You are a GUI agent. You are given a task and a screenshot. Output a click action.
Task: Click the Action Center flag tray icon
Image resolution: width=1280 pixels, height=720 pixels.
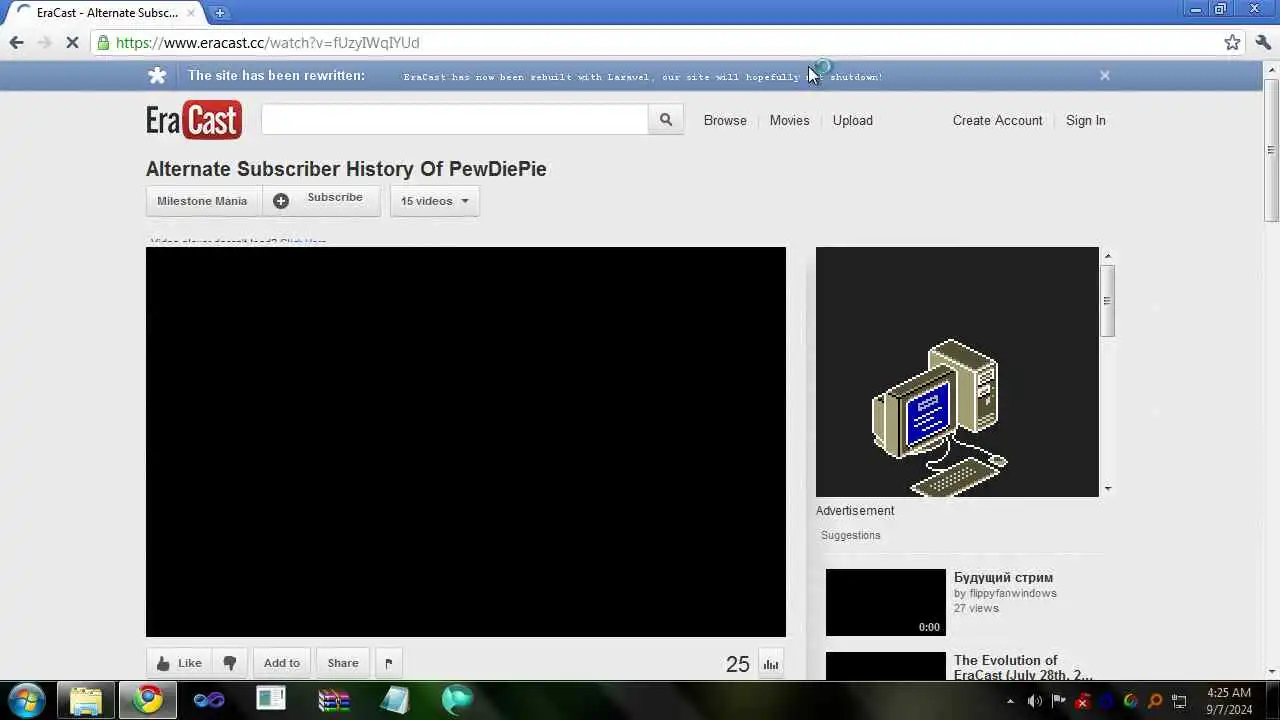click(x=1059, y=701)
